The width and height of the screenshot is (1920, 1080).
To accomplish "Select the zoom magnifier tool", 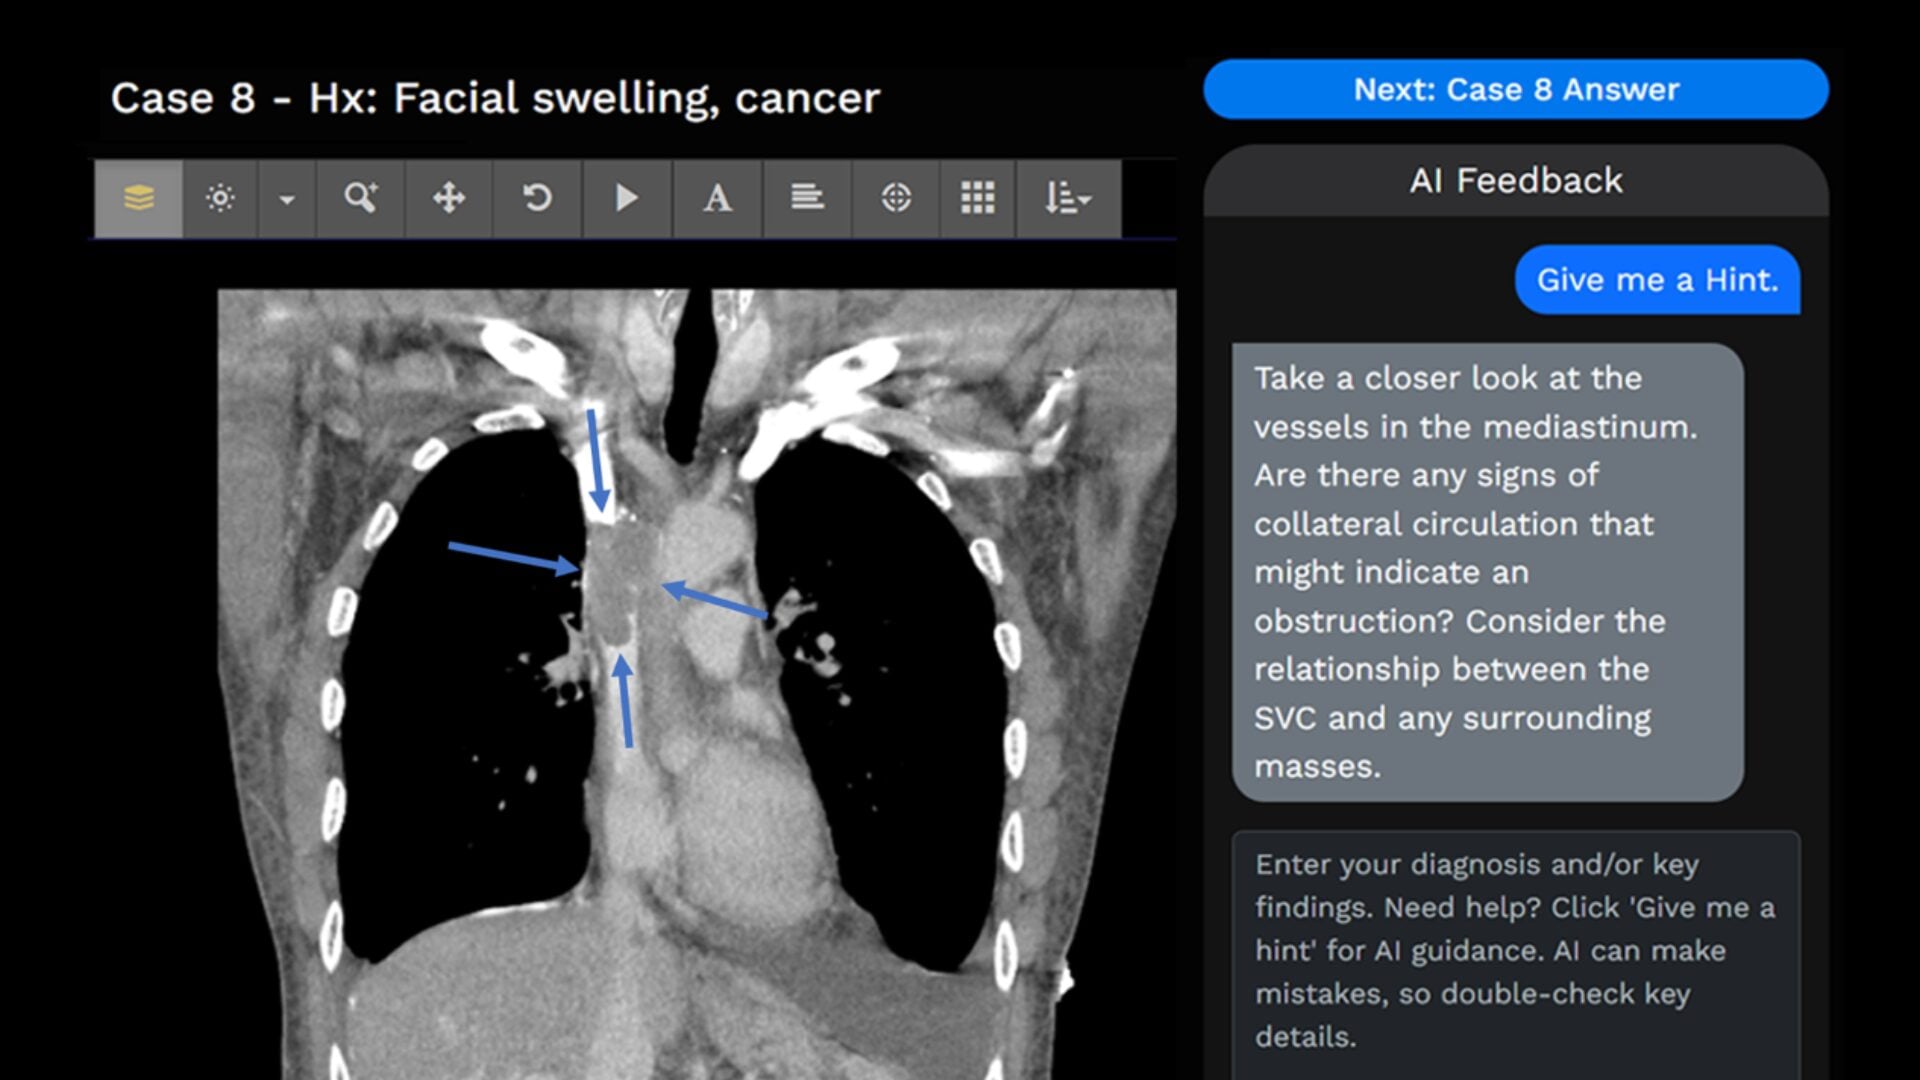I will click(x=361, y=198).
